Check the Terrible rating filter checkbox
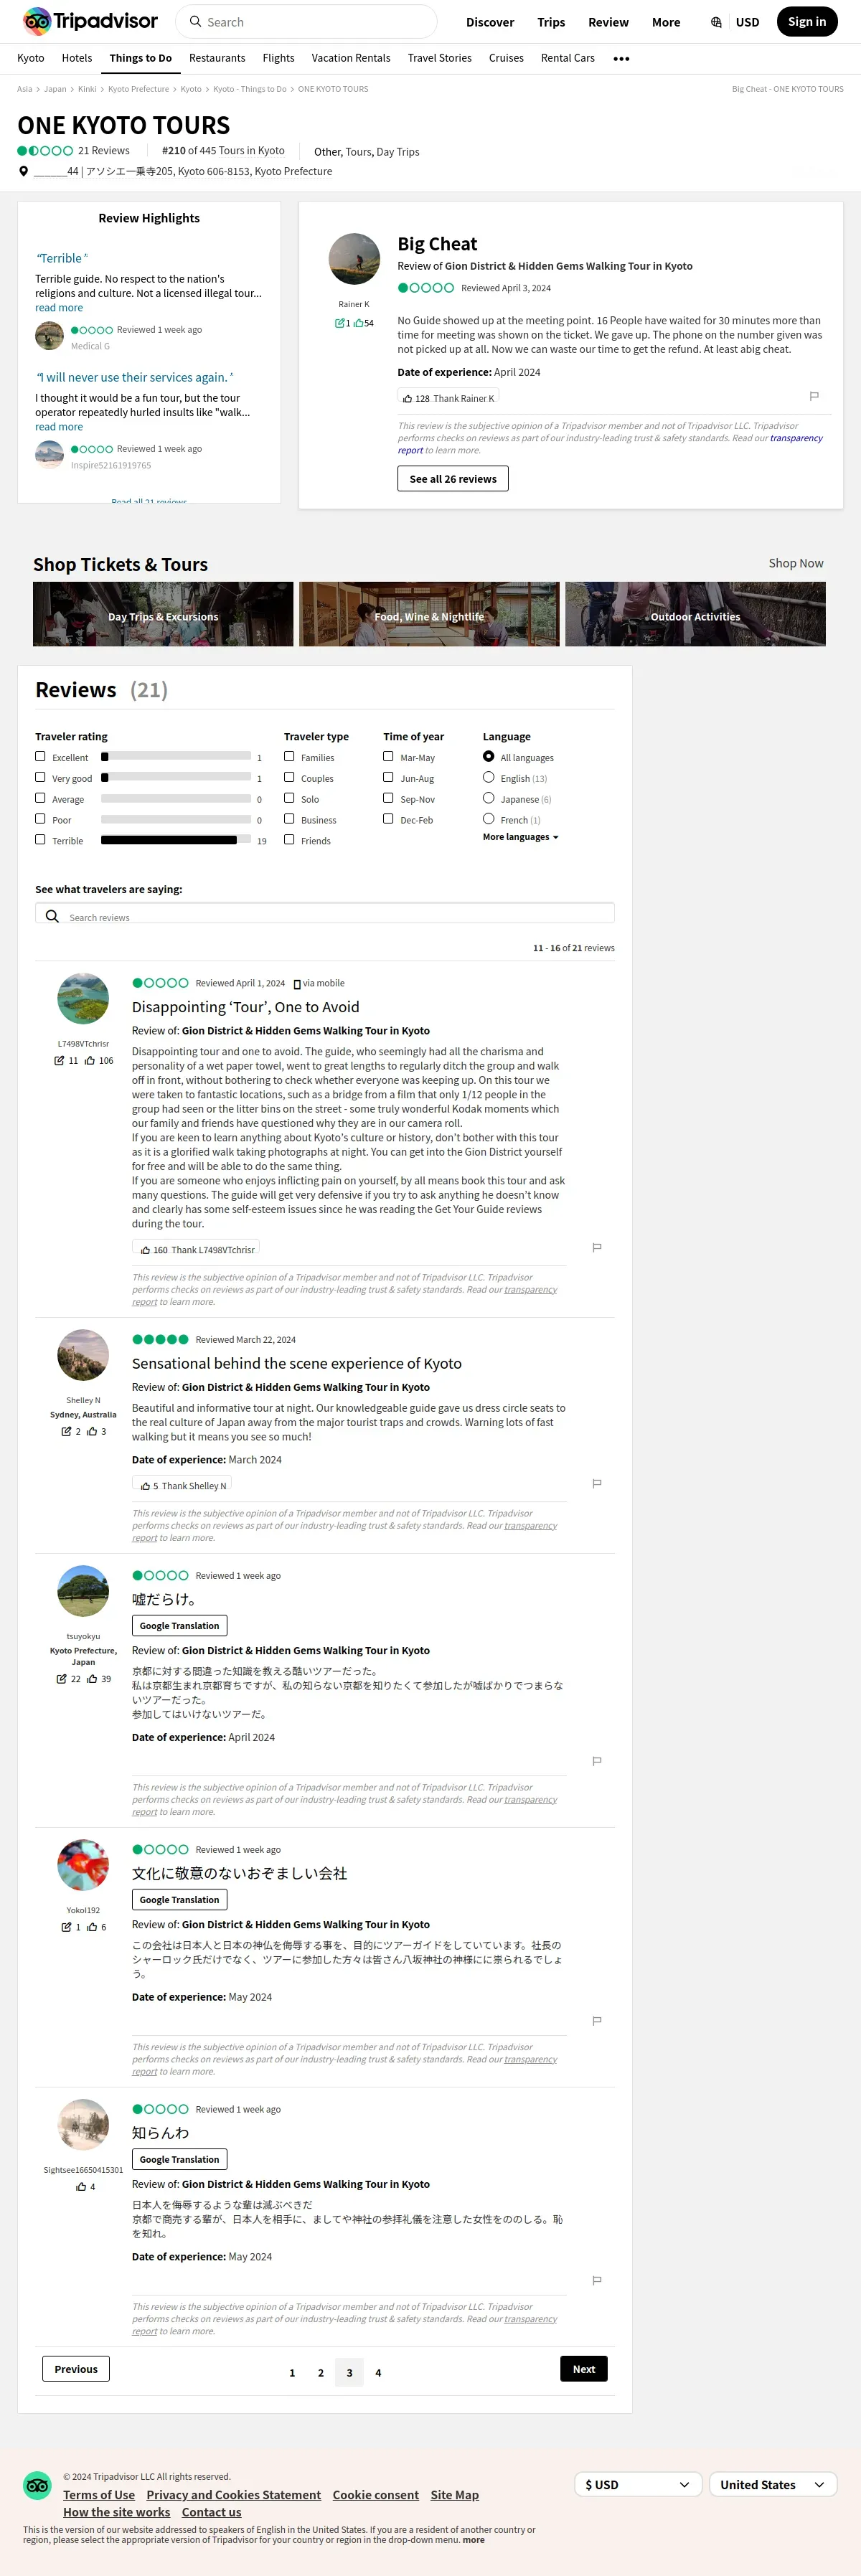 pos(40,839)
